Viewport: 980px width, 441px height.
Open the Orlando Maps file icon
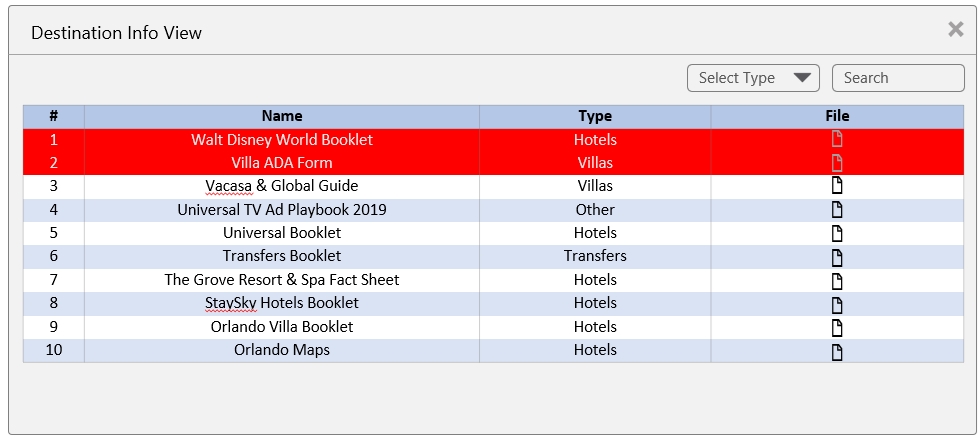click(837, 351)
